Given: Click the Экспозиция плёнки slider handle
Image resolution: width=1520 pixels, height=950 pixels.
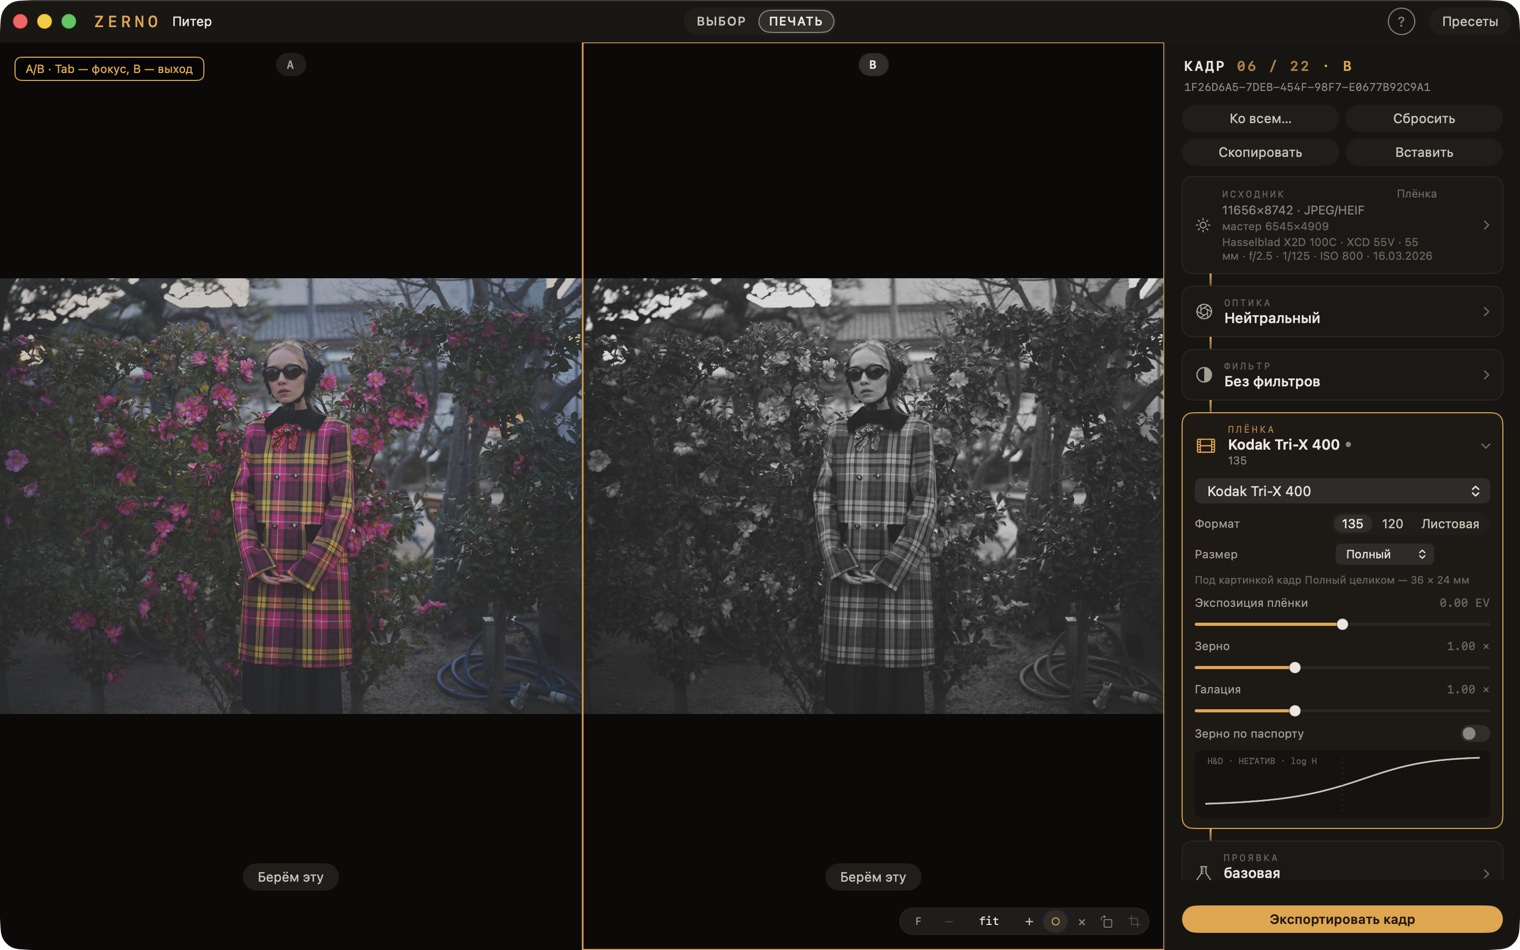Looking at the screenshot, I should tap(1342, 624).
